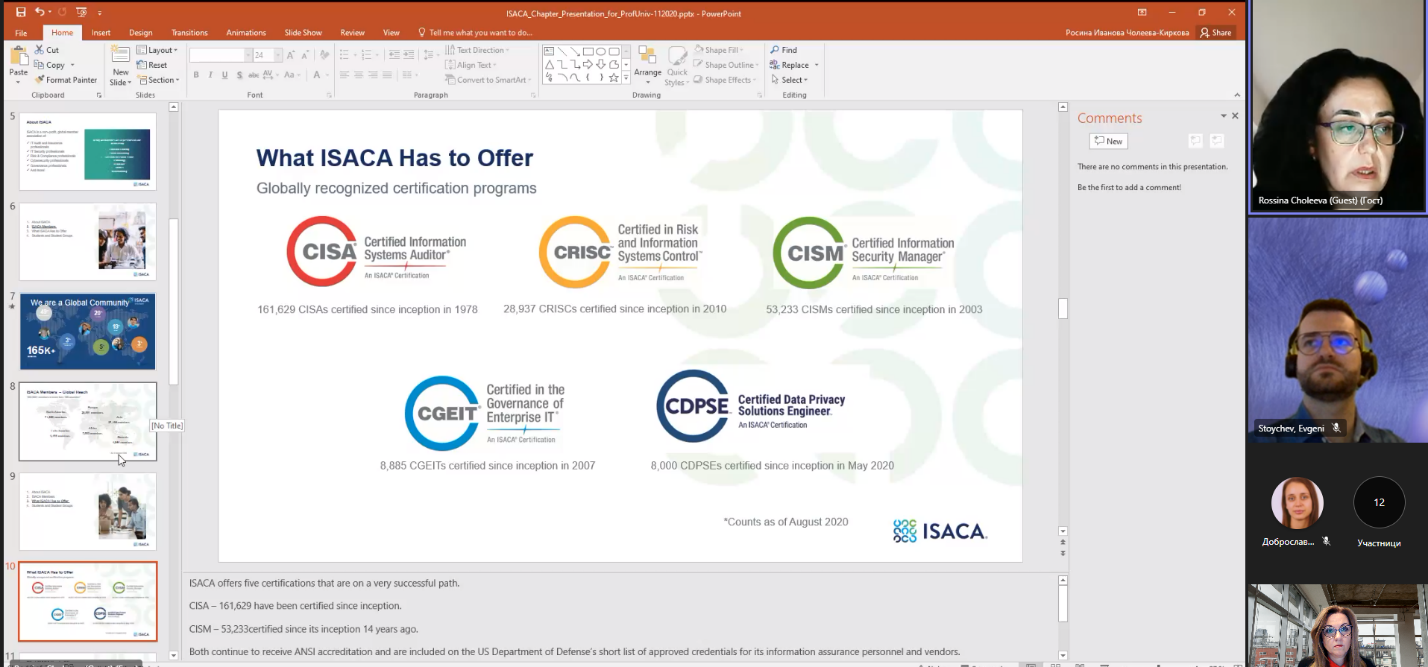Toggle center text alignment

pyautogui.click(x=358, y=75)
